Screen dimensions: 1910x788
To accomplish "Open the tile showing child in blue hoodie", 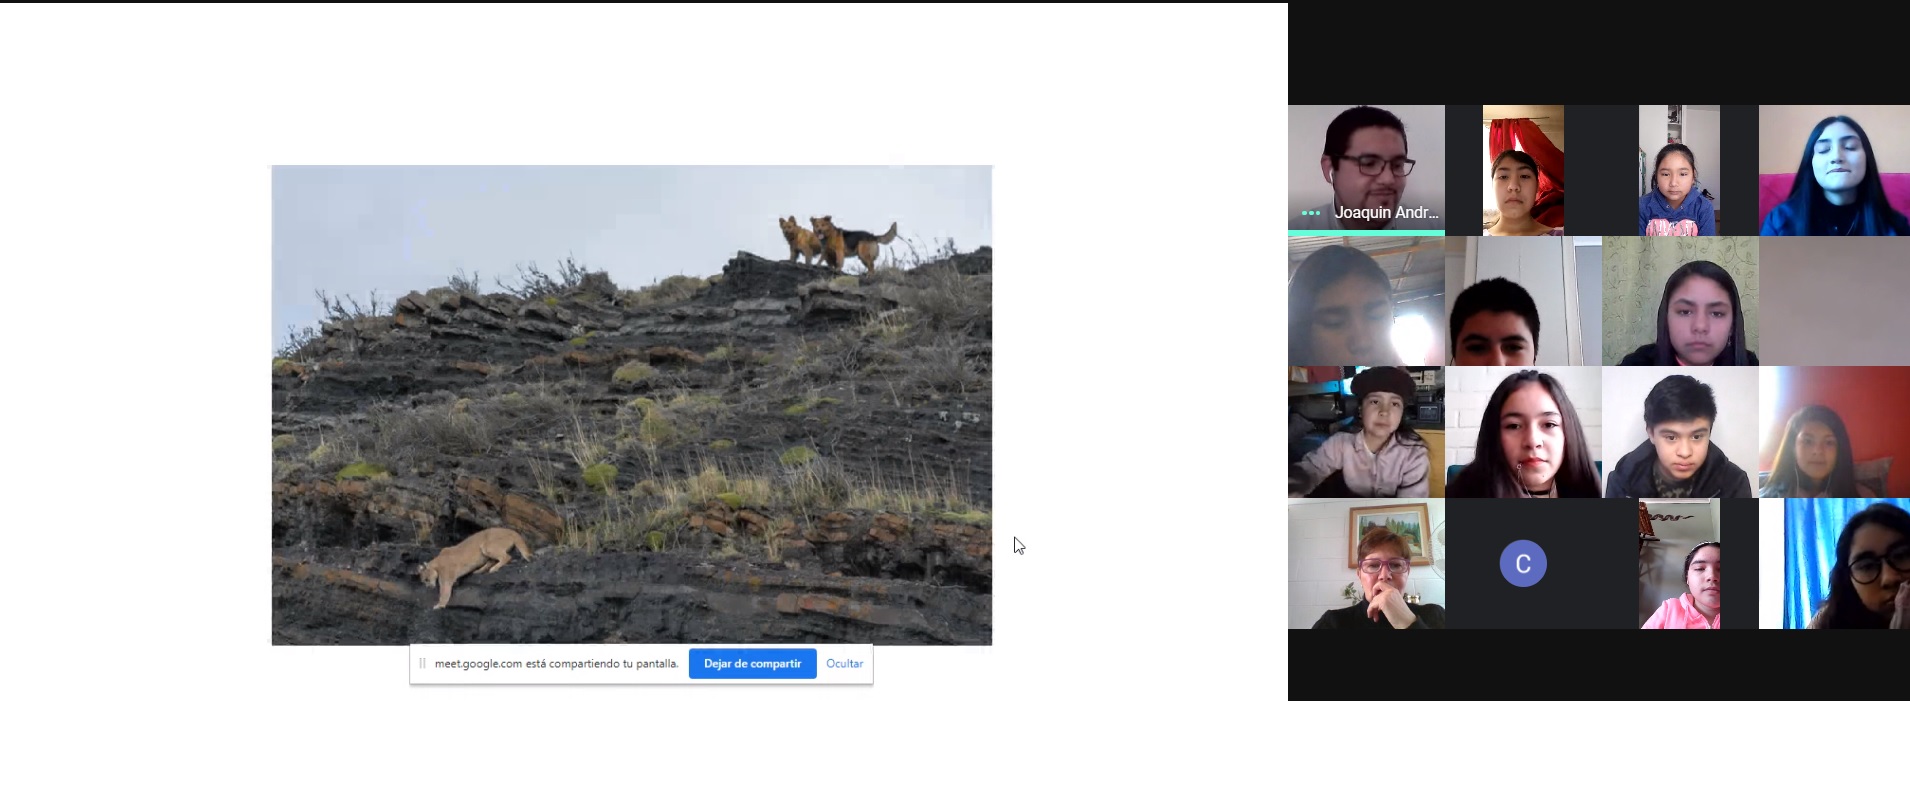I will pyautogui.click(x=1678, y=170).
